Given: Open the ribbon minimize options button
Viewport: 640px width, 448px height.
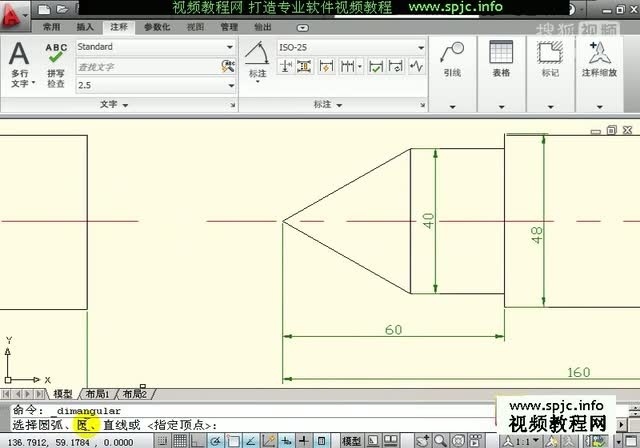Looking at the screenshot, I should (302, 28).
